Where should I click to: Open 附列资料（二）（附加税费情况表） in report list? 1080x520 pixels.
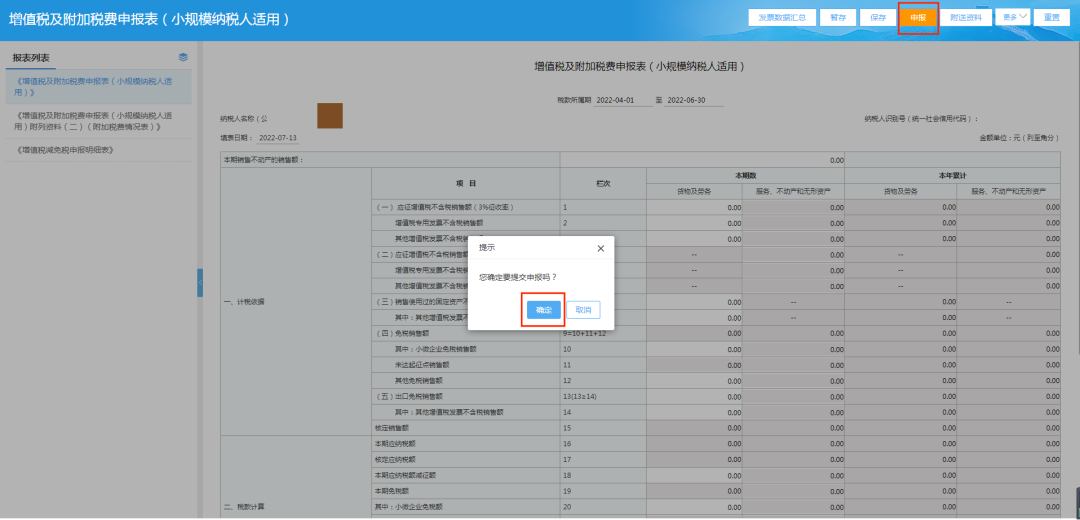coord(96,121)
